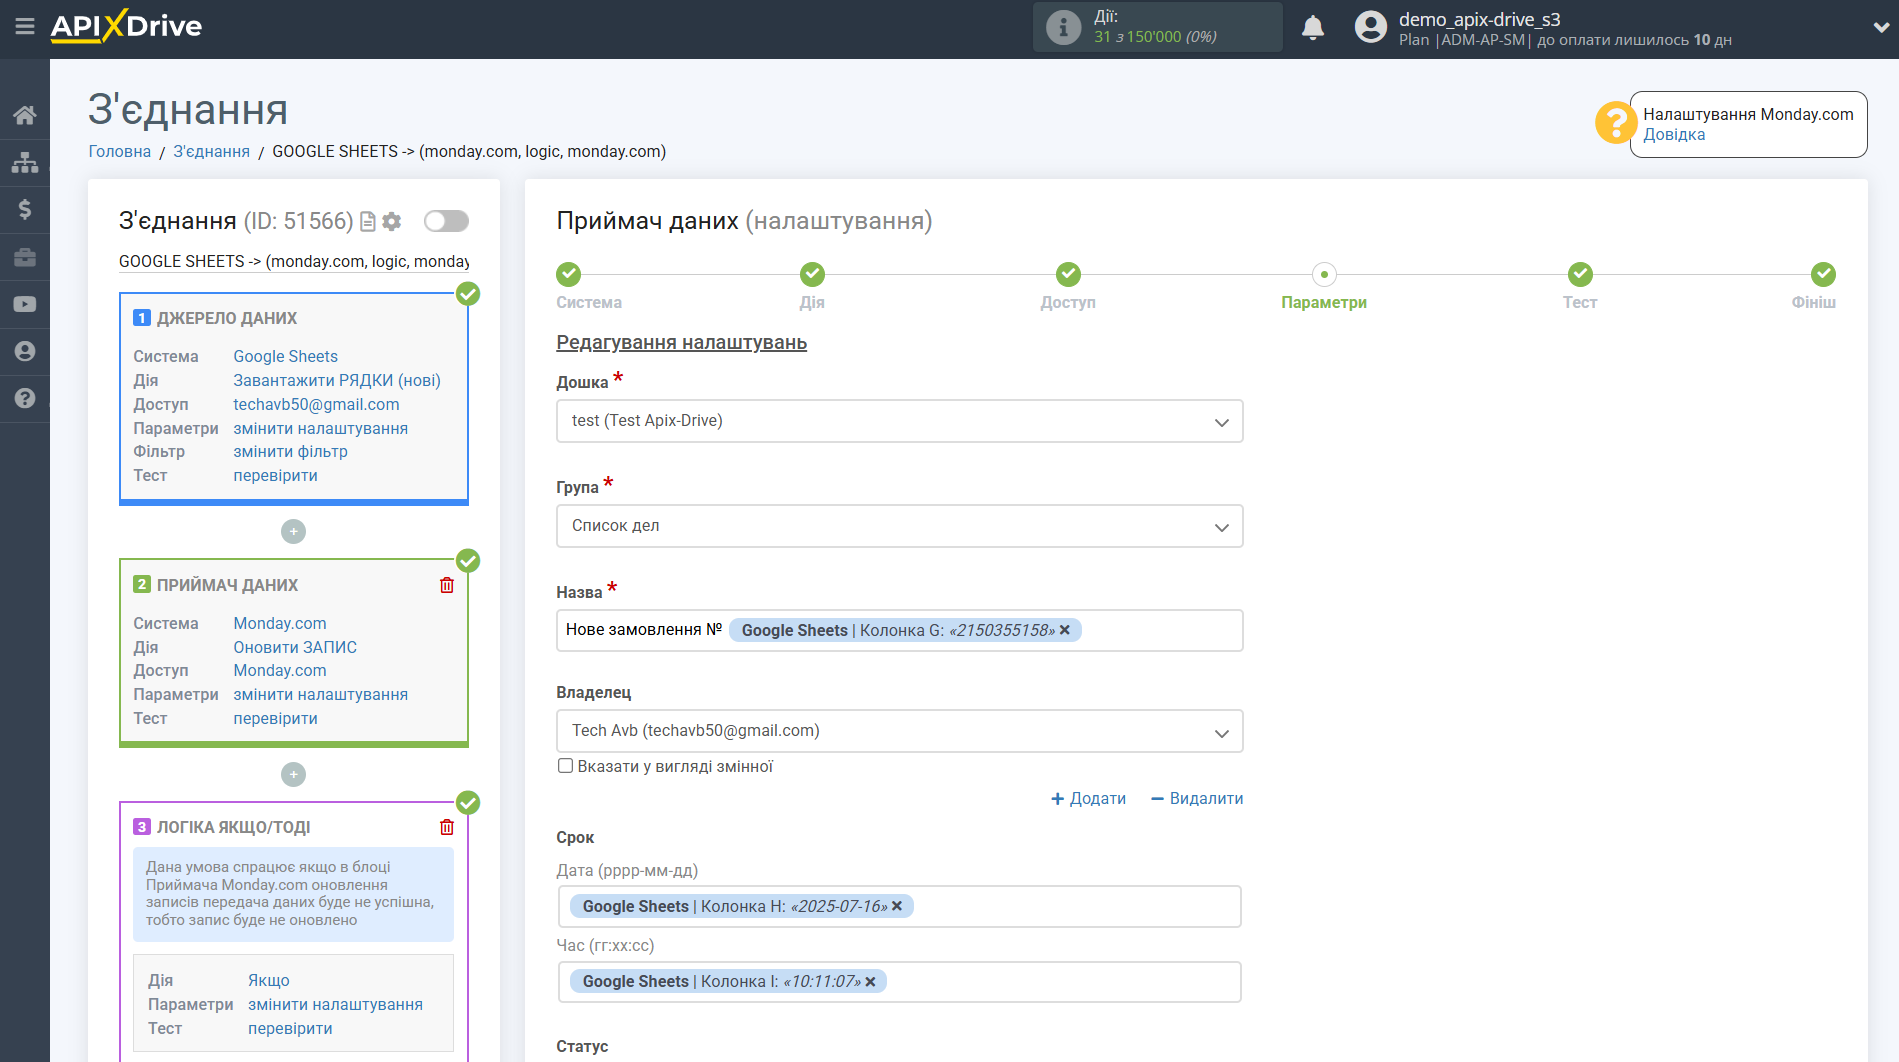Add block below Приймач даних
1899x1062 pixels.
tap(293, 774)
